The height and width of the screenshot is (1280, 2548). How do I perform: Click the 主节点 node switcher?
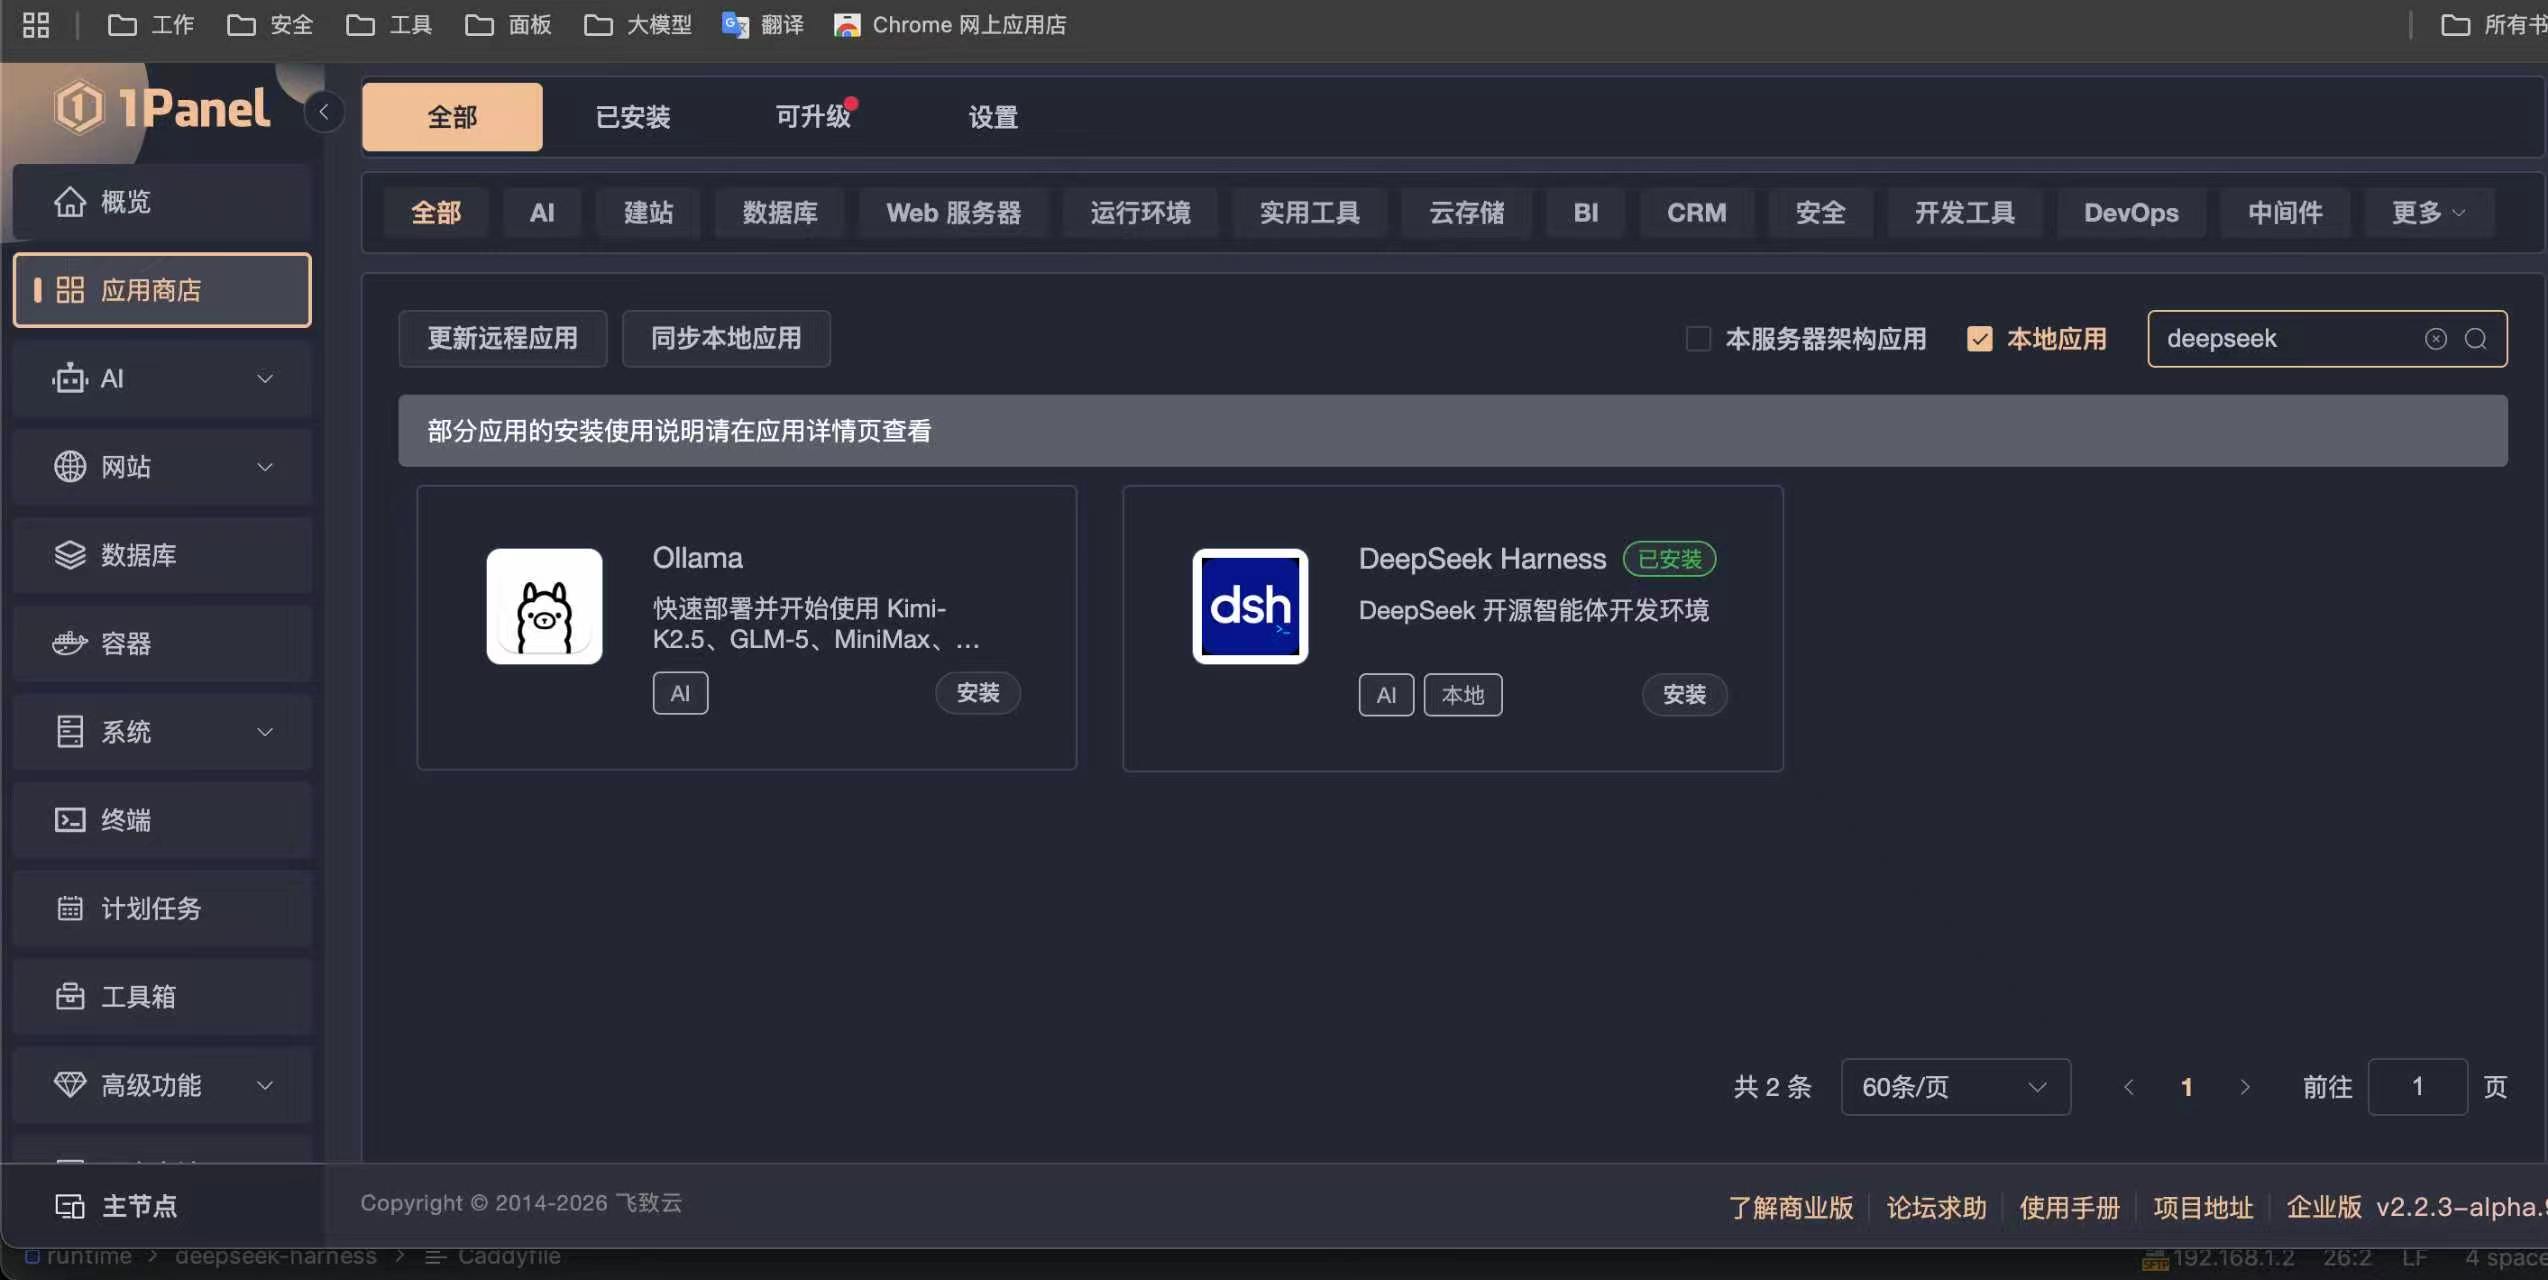[116, 1206]
